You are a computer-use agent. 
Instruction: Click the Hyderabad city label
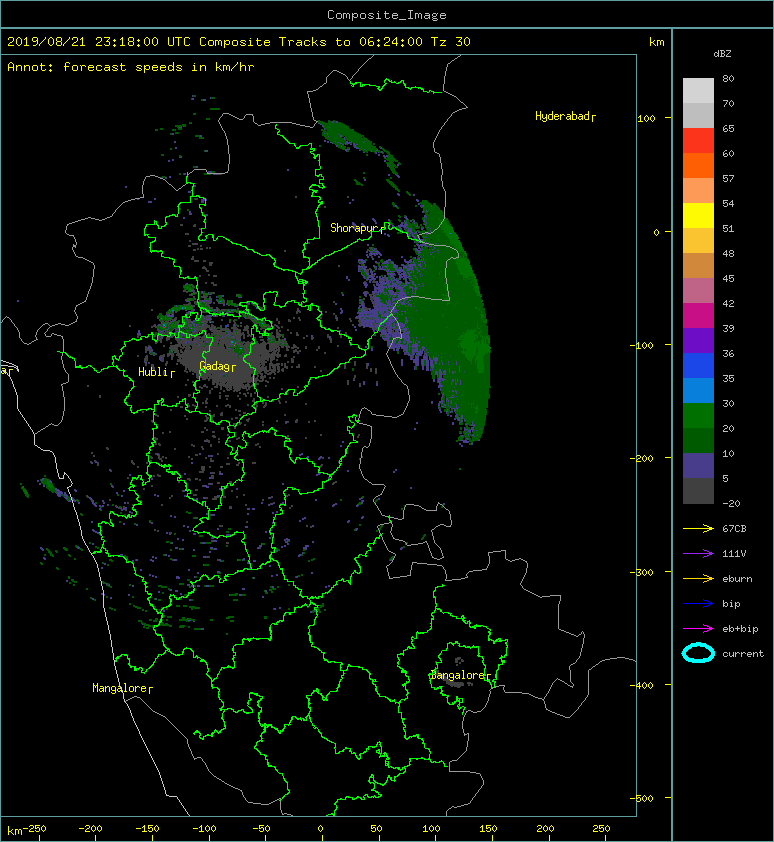tap(565, 116)
